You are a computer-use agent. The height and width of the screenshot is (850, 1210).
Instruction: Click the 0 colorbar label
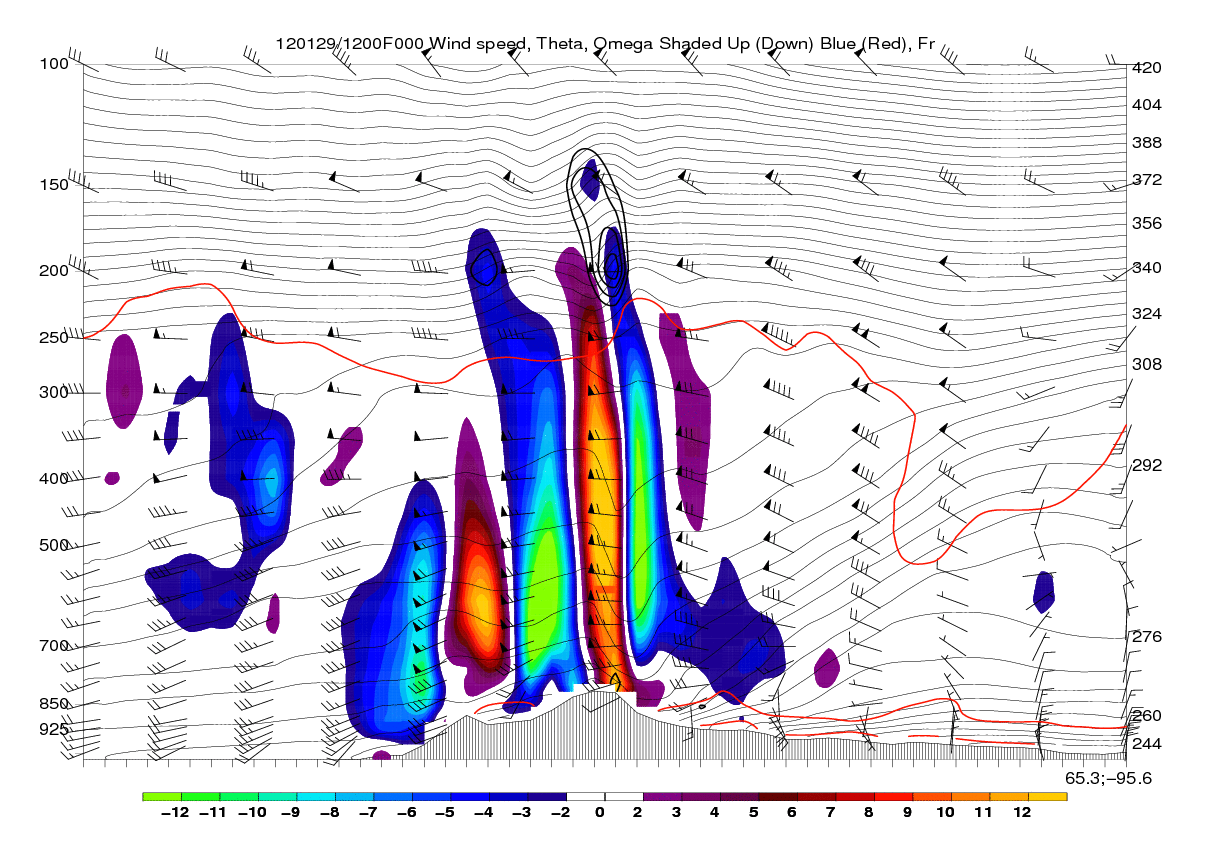(x=601, y=813)
